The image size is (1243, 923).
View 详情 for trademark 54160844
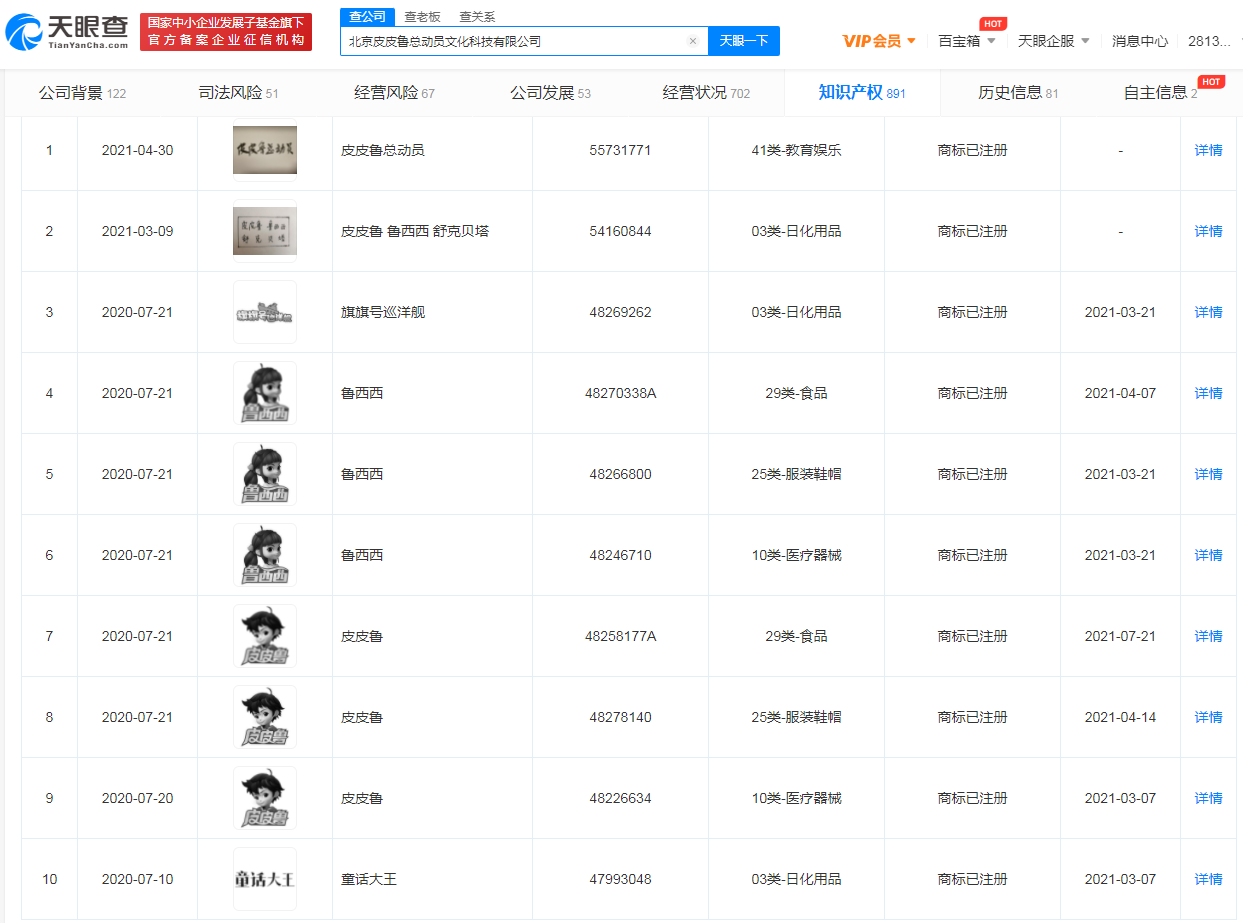pyautogui.click(x=1208, y=231)
